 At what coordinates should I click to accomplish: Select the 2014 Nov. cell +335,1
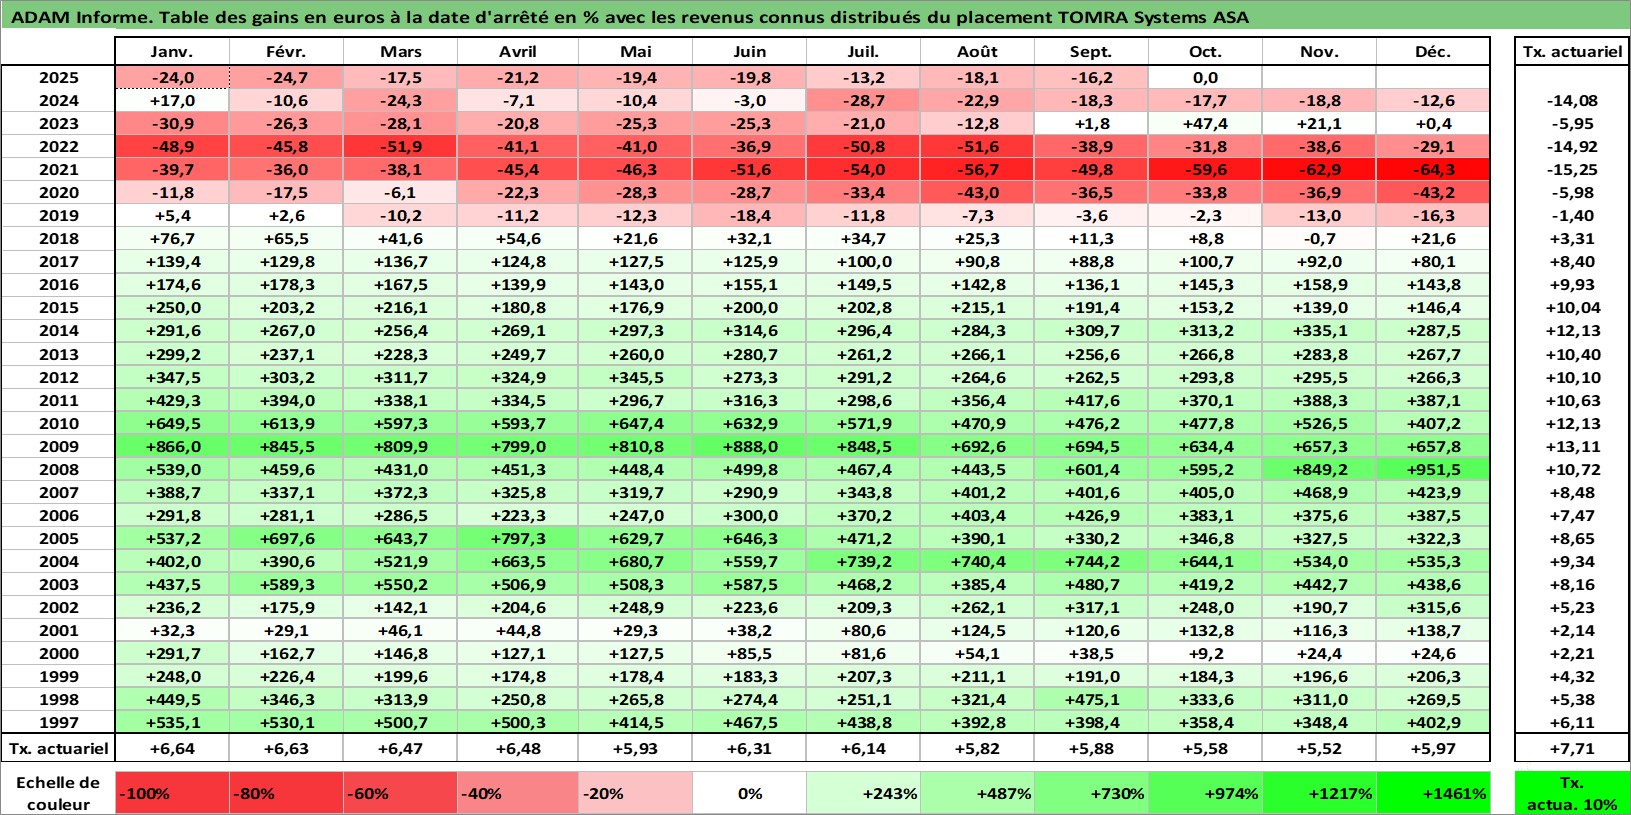tap(1319, 330)
